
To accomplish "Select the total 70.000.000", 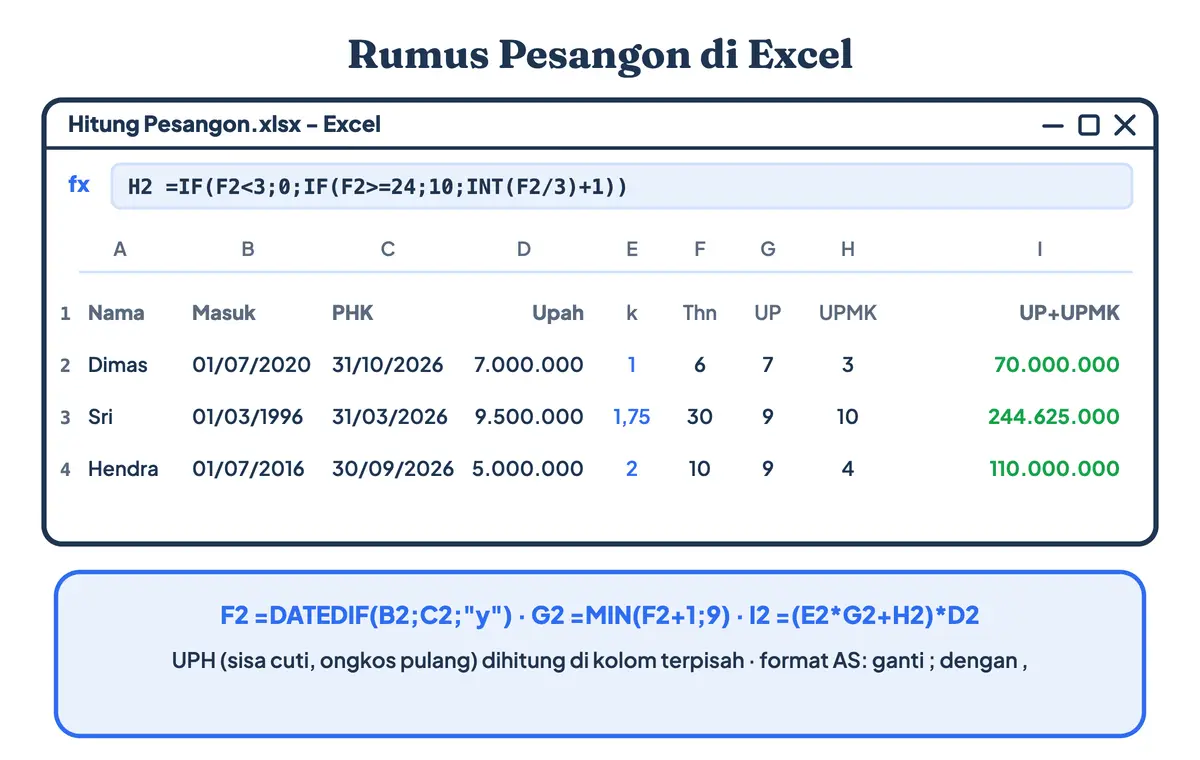I will [1057, 365].
